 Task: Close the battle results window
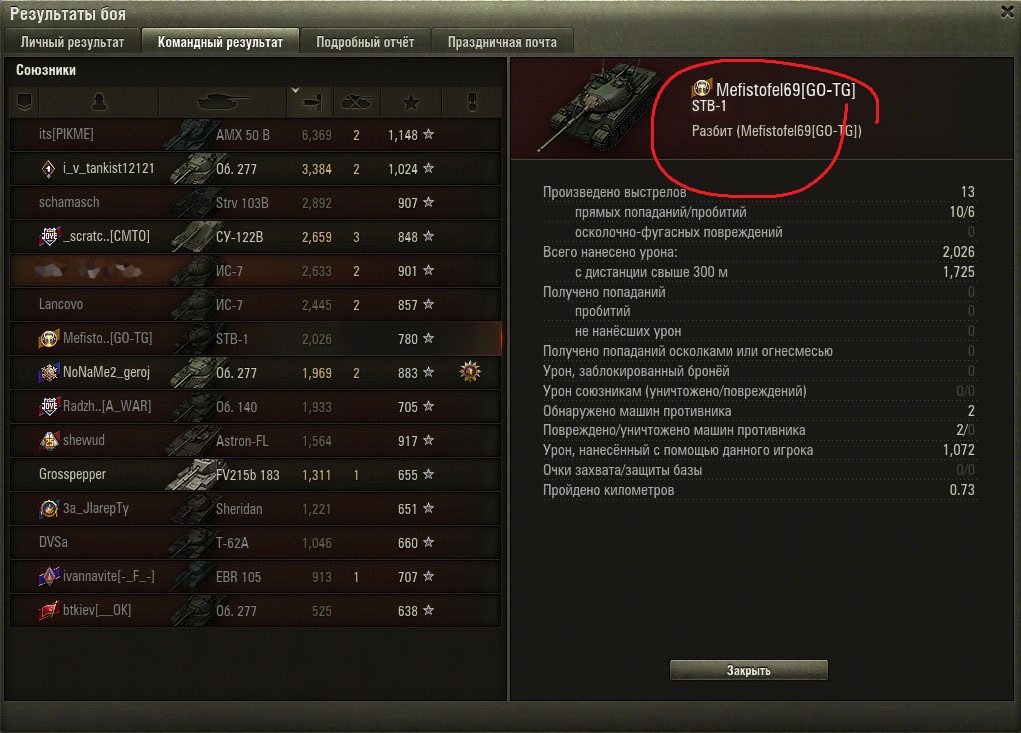pyautogui.click(x=1007, y=12)
